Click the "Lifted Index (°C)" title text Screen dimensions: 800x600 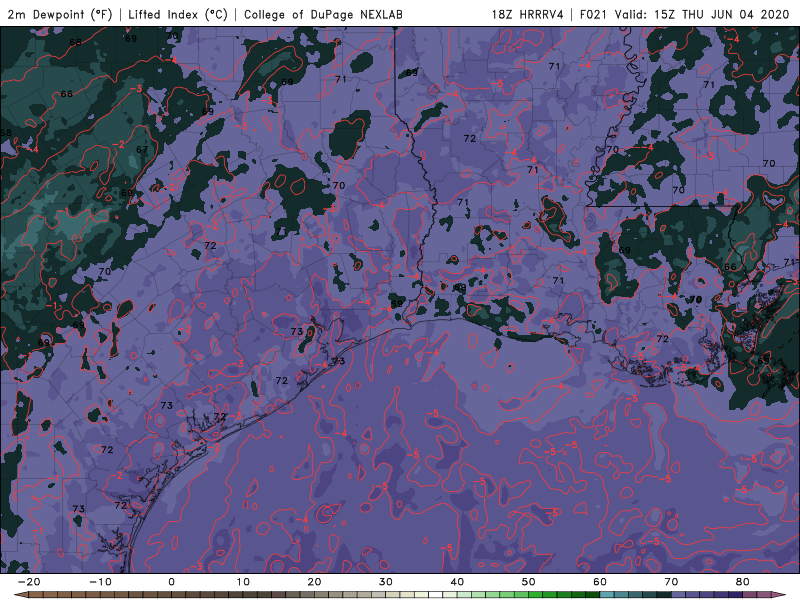click(178, 14)
